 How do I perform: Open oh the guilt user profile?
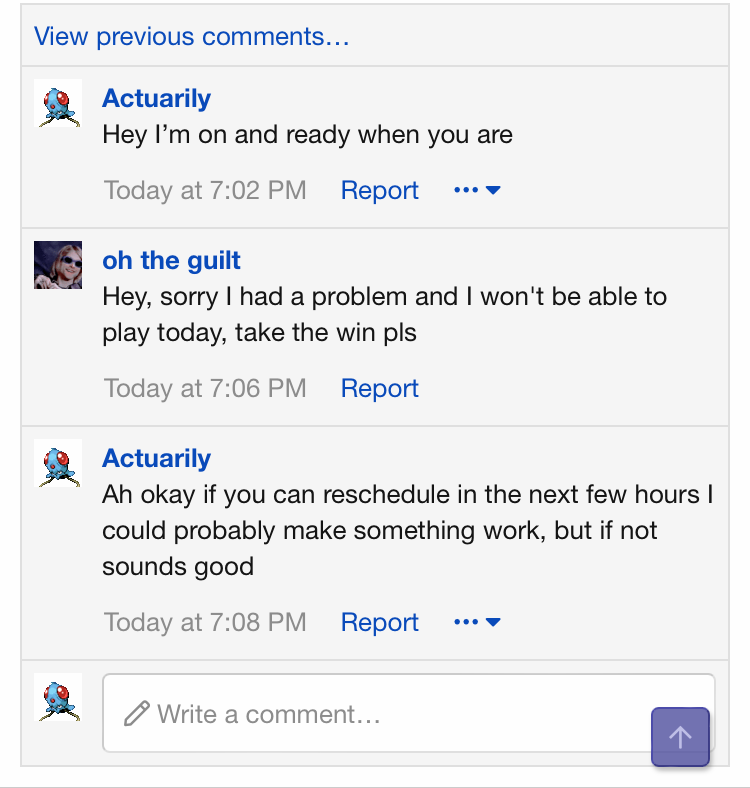[x=171, y=260]
